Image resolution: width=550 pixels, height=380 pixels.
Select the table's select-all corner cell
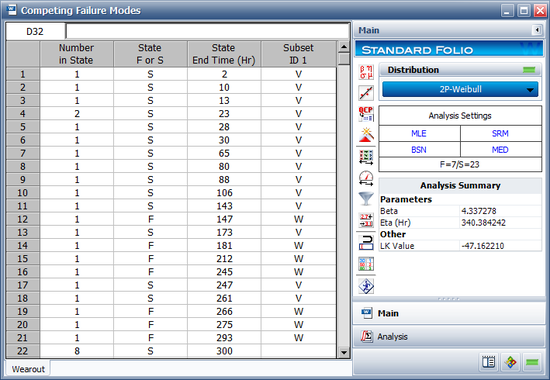(x=23, y=54)
